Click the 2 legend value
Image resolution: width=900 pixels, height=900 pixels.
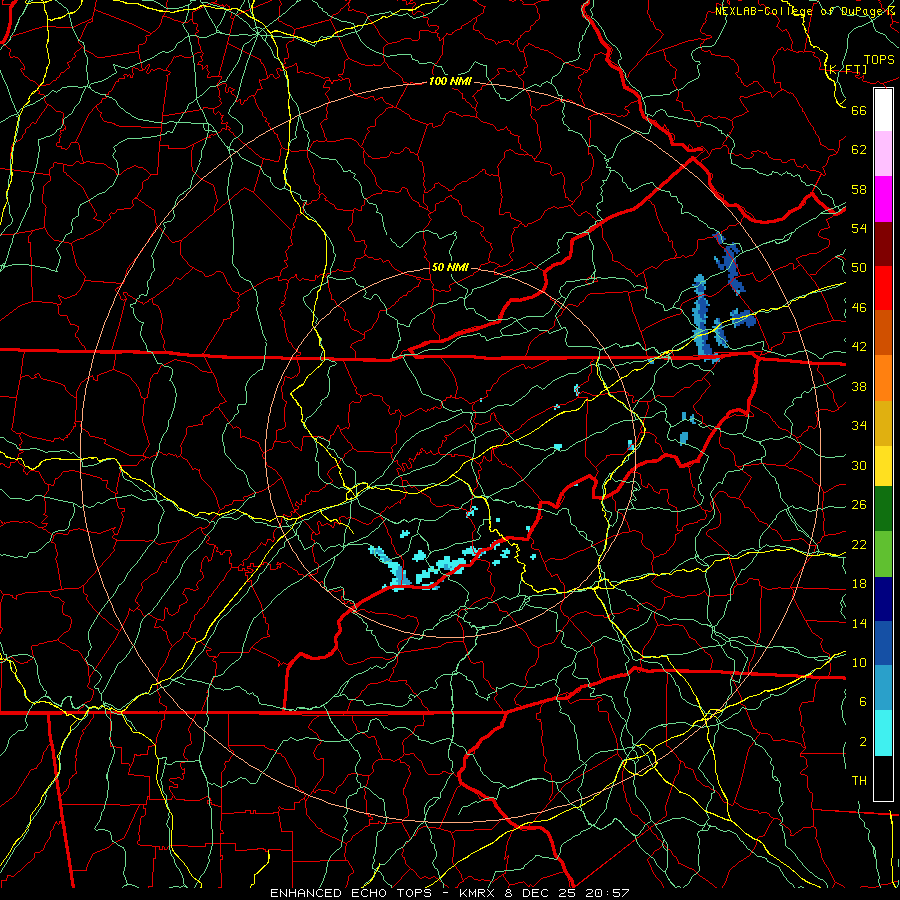pyautogui.click(x=863, y=742)
